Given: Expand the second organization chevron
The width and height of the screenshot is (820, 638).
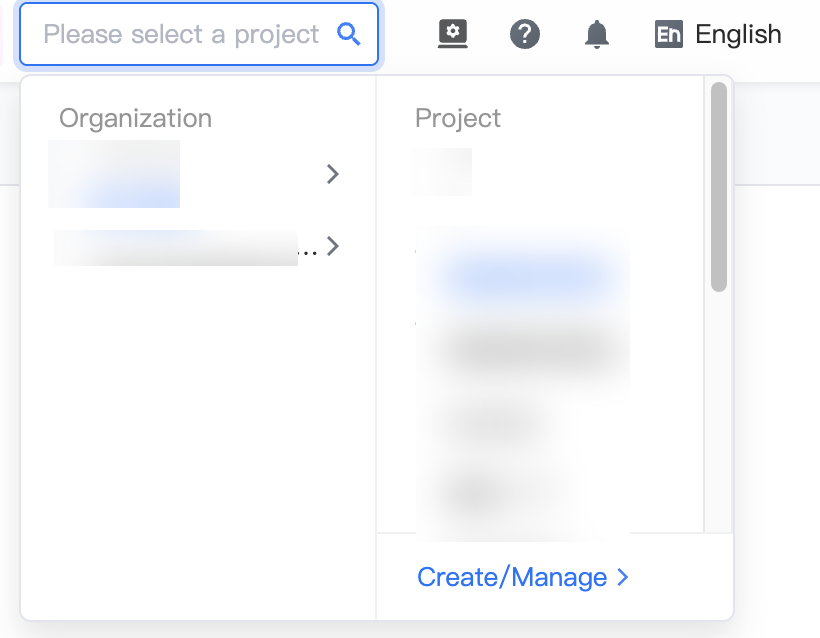Looking at the screenshot, I should pyautogui.click(x=333, y=246).
